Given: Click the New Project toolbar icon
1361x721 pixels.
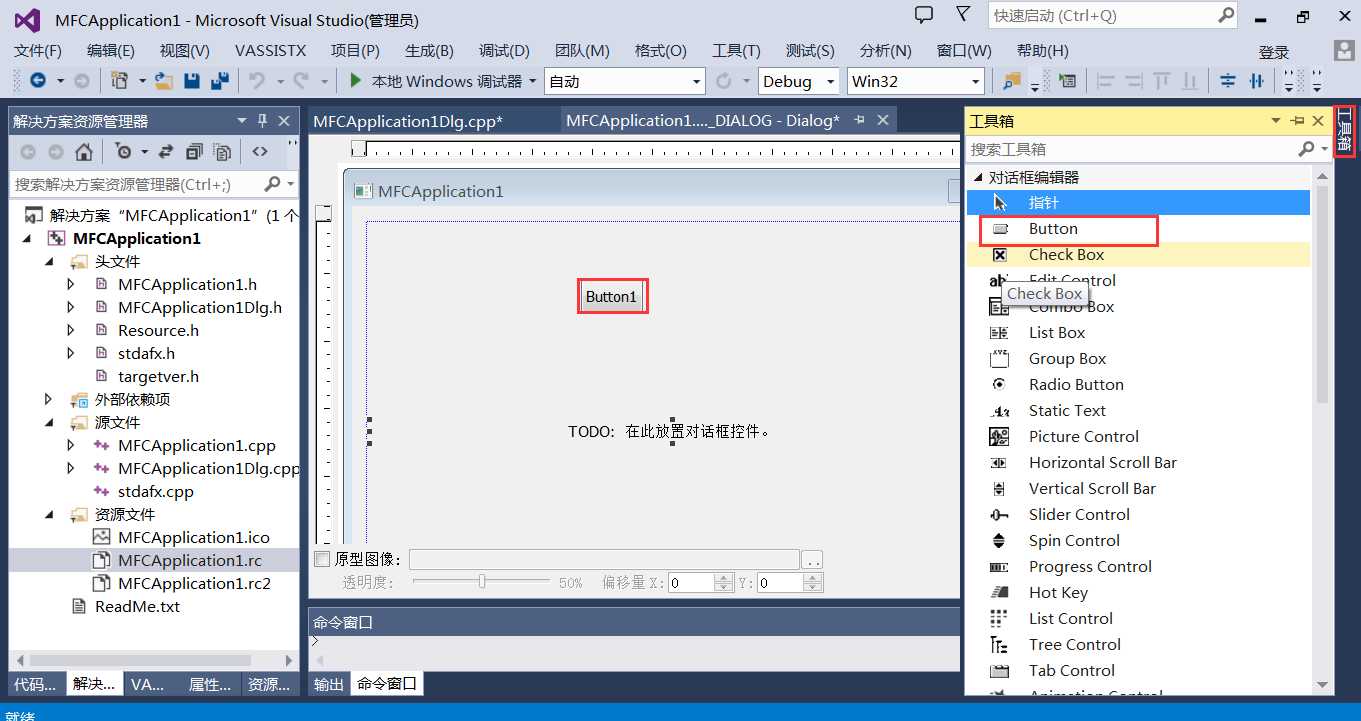Looking at the screenshot, I should click(x=120, y=81).
